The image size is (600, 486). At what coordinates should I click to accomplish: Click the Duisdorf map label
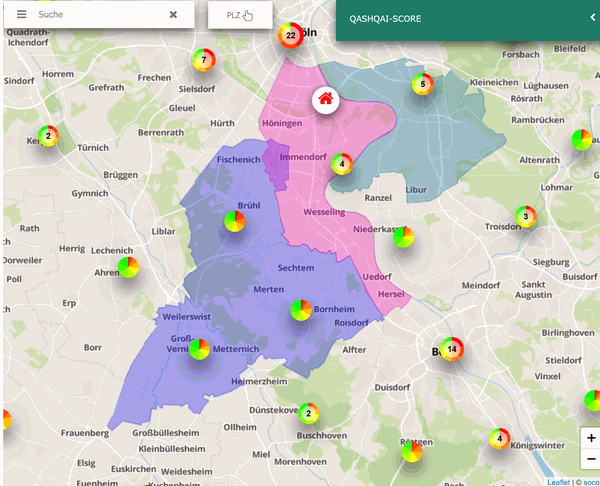[x=392, y=388]
